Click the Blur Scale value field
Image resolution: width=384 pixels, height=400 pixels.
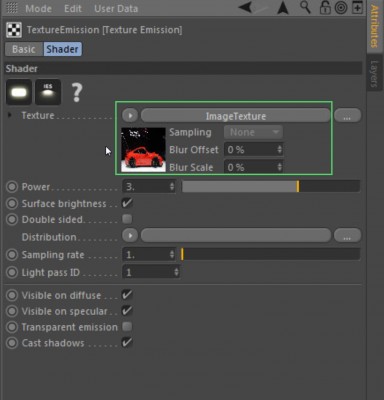[x=250, y=167]
